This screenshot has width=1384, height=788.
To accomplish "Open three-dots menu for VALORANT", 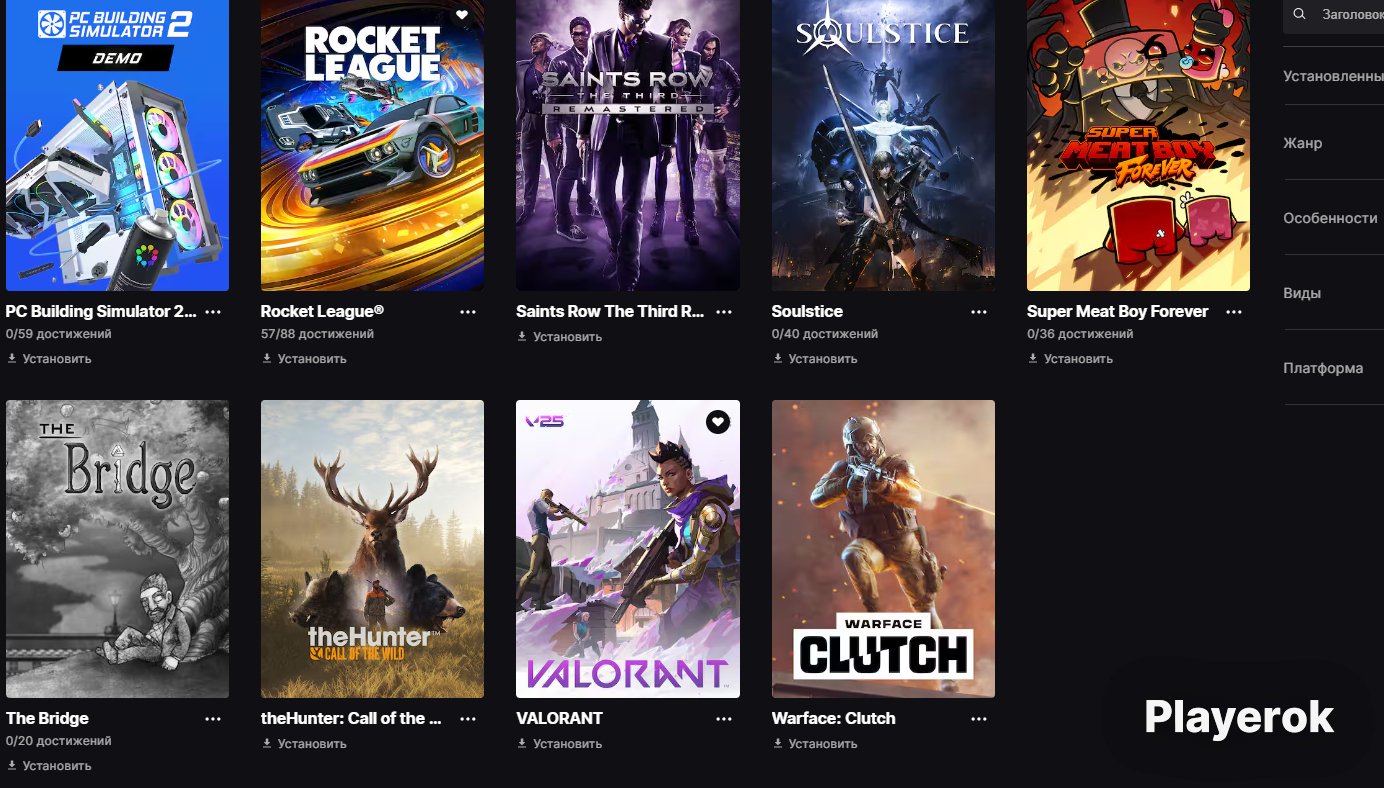I will [x=724, y=719].
